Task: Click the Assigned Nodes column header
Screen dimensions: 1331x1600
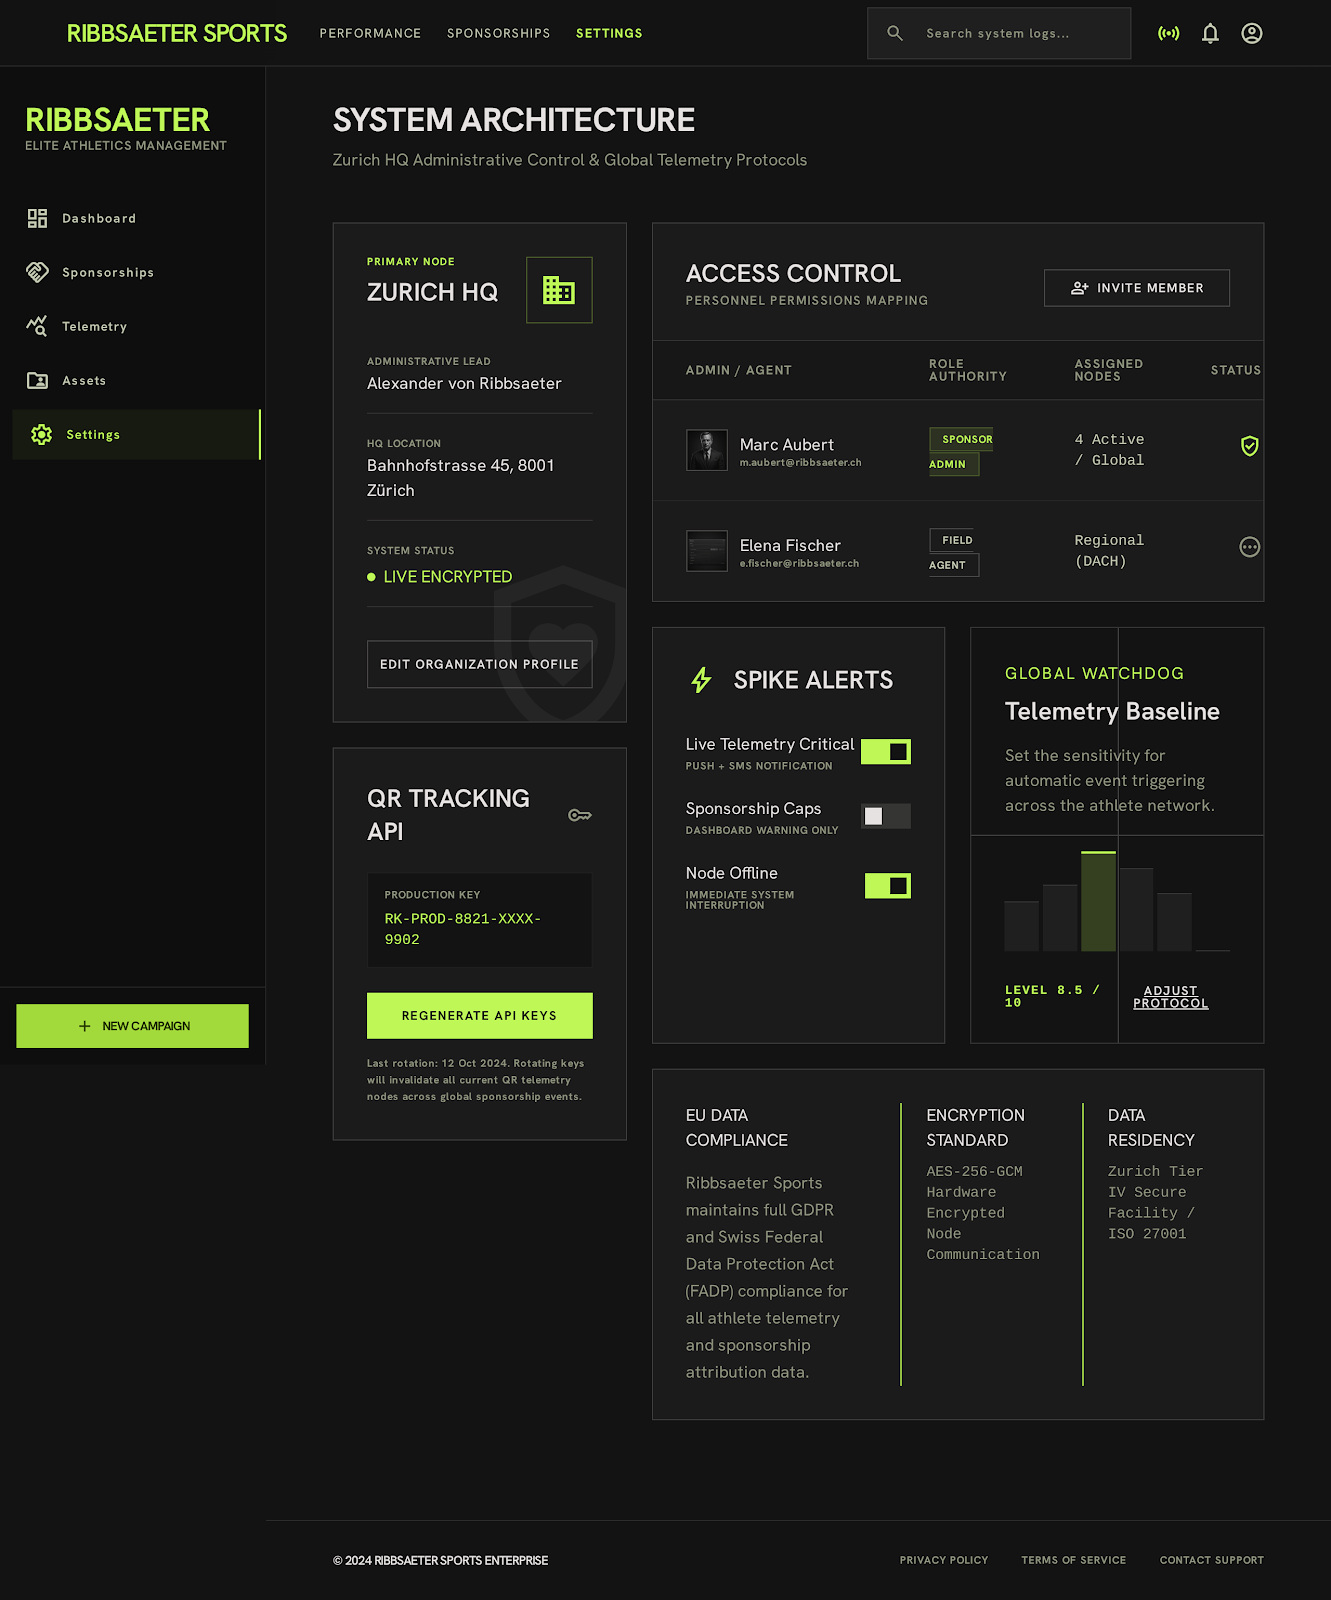Action: coord(1109,370)
